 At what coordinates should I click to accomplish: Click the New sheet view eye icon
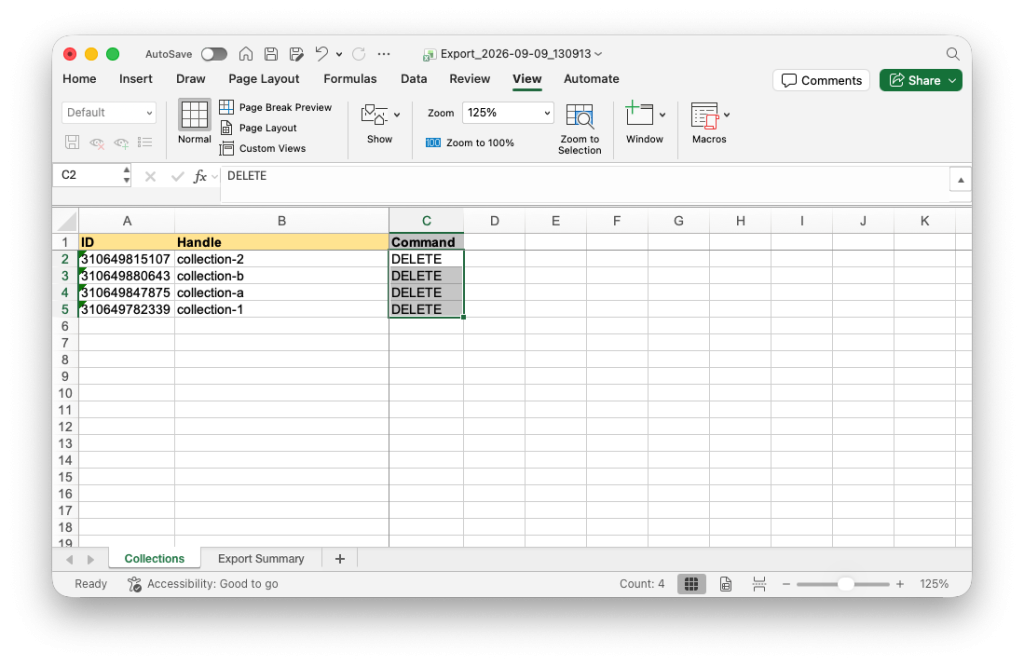(121, 142)
